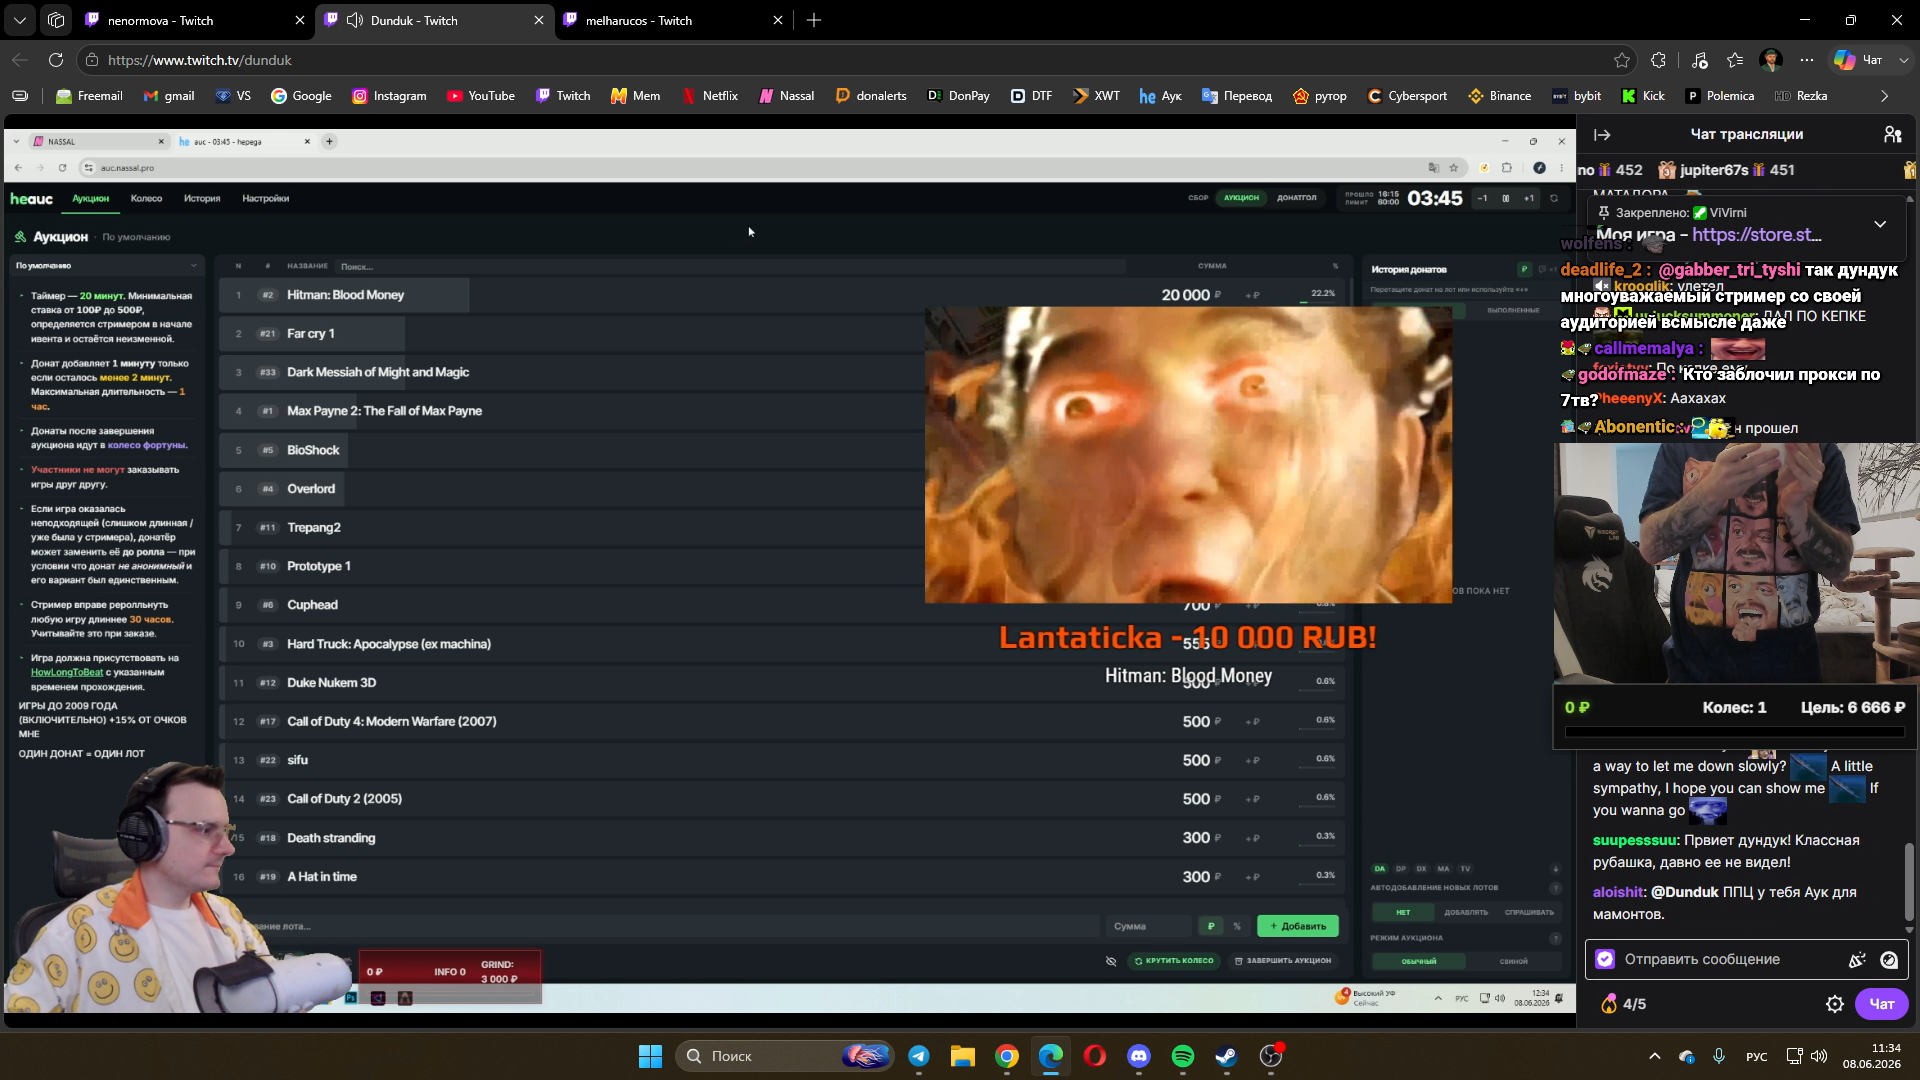
Task: Subtract one minute with the -1 timer button
Action: [x=1483, y=198]
